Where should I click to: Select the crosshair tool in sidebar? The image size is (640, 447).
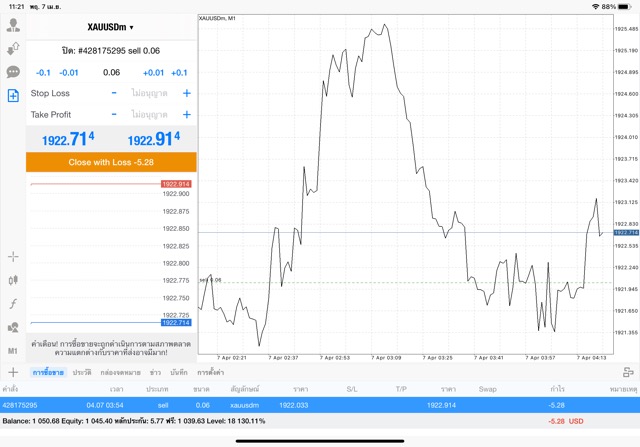tap(13, 257)
